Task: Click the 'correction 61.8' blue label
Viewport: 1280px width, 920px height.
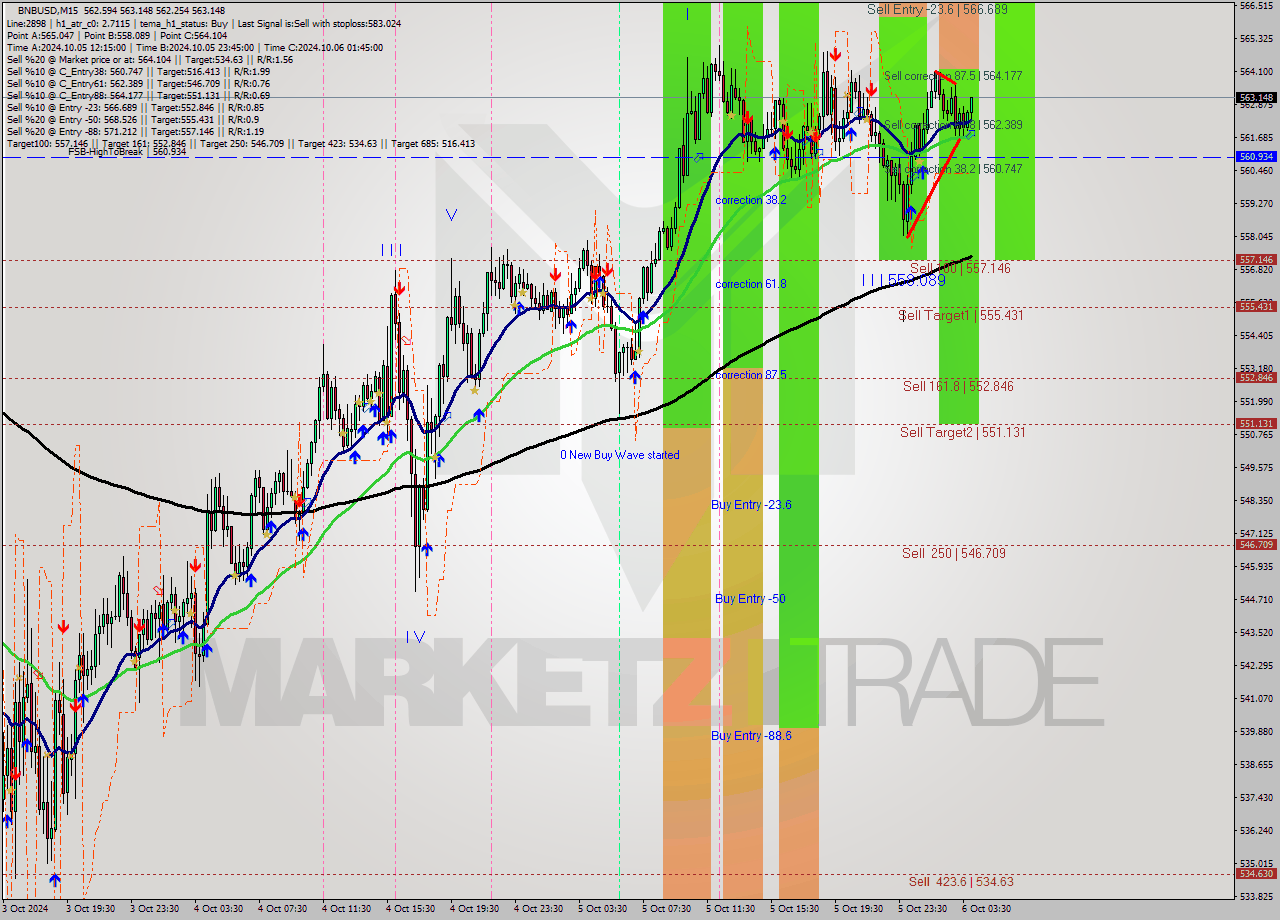Action: [x=751, y=284]
